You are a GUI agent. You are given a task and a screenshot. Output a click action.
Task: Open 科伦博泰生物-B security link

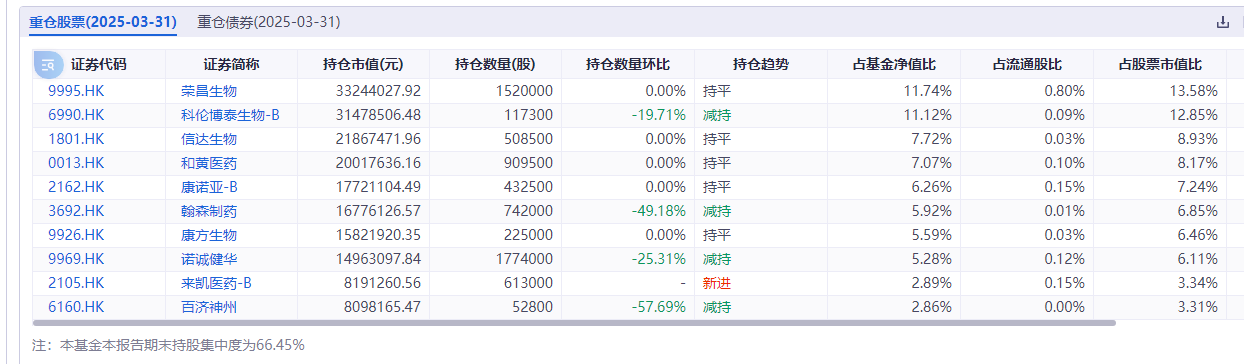pyautogui.click(x=230, y=115)
